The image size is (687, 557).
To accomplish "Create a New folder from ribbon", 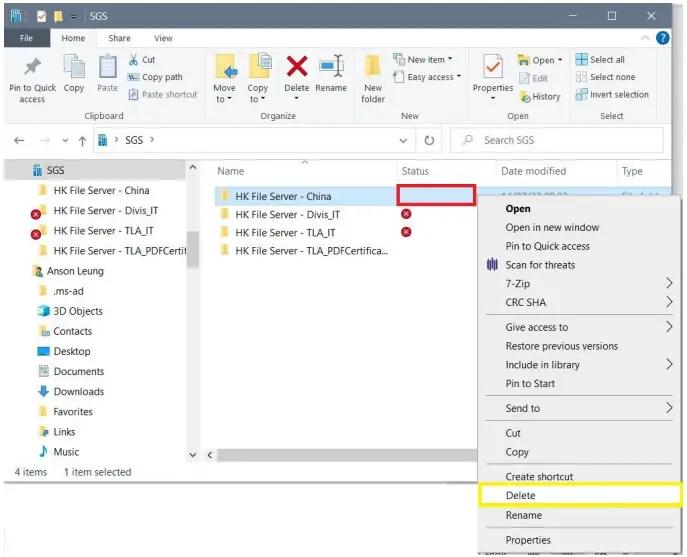I will pos(373,70).
